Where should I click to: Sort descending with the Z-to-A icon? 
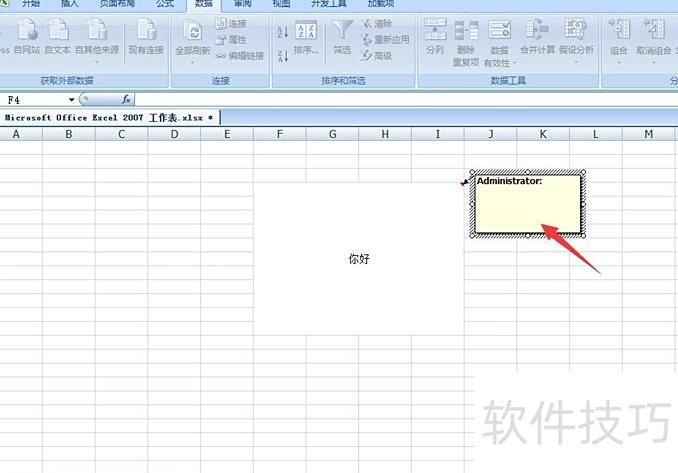(282, 56)
